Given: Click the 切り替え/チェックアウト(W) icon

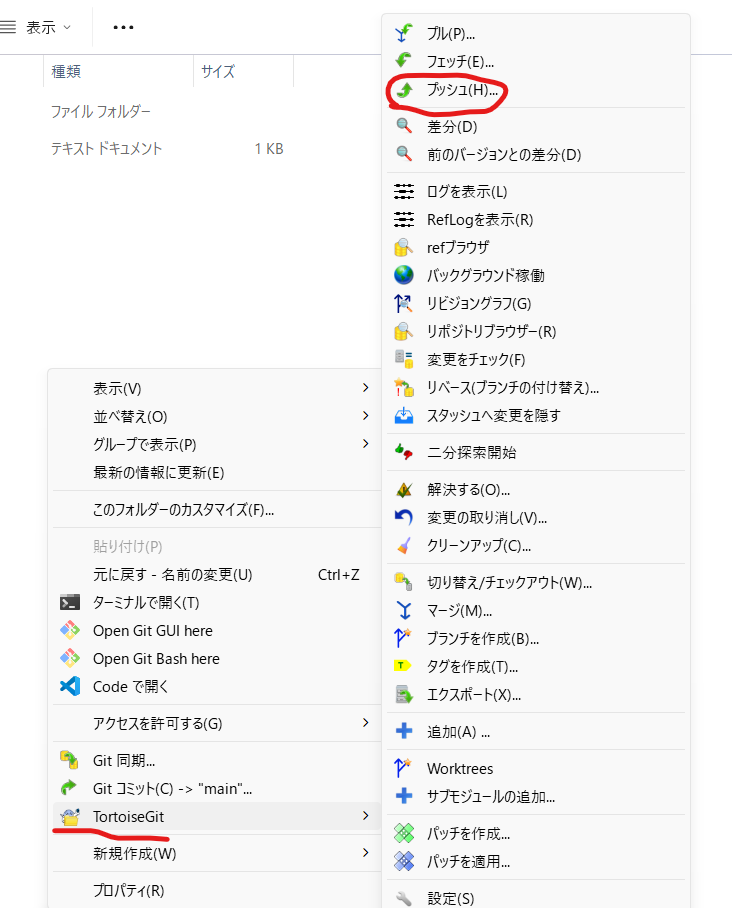Looking at the screenshot, I should pyautogui.click(x=404, y=583).
